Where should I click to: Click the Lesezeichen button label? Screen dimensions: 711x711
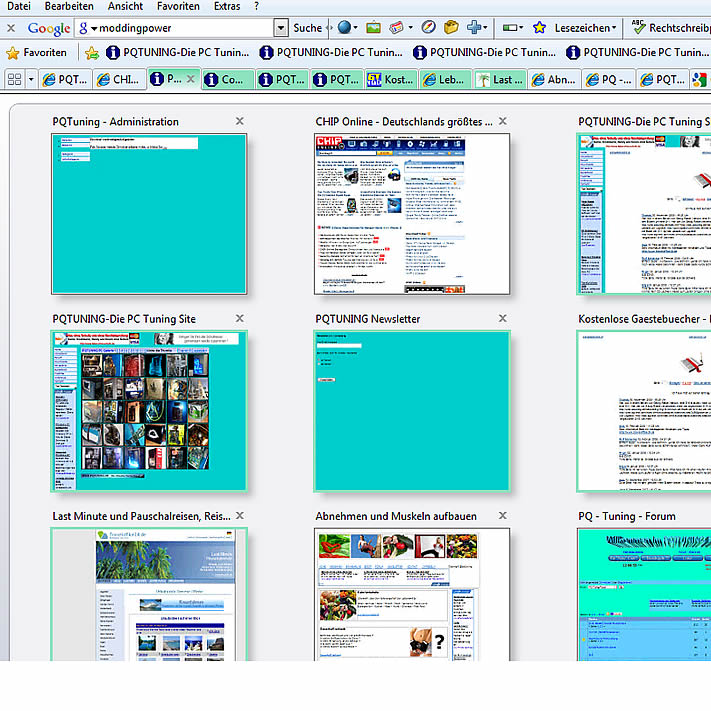[x=582, y=28]
